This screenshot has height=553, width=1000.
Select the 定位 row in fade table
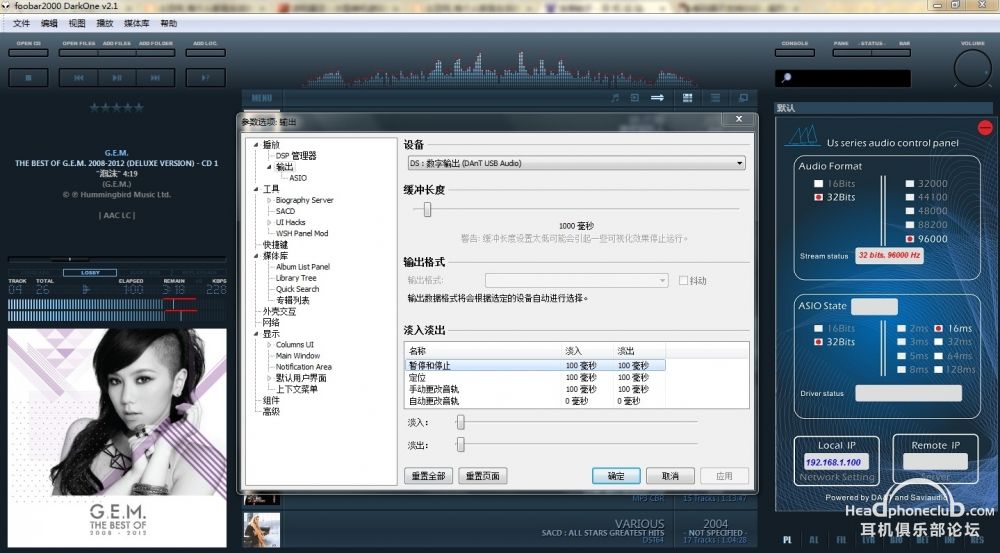click(x=536, y=378)
